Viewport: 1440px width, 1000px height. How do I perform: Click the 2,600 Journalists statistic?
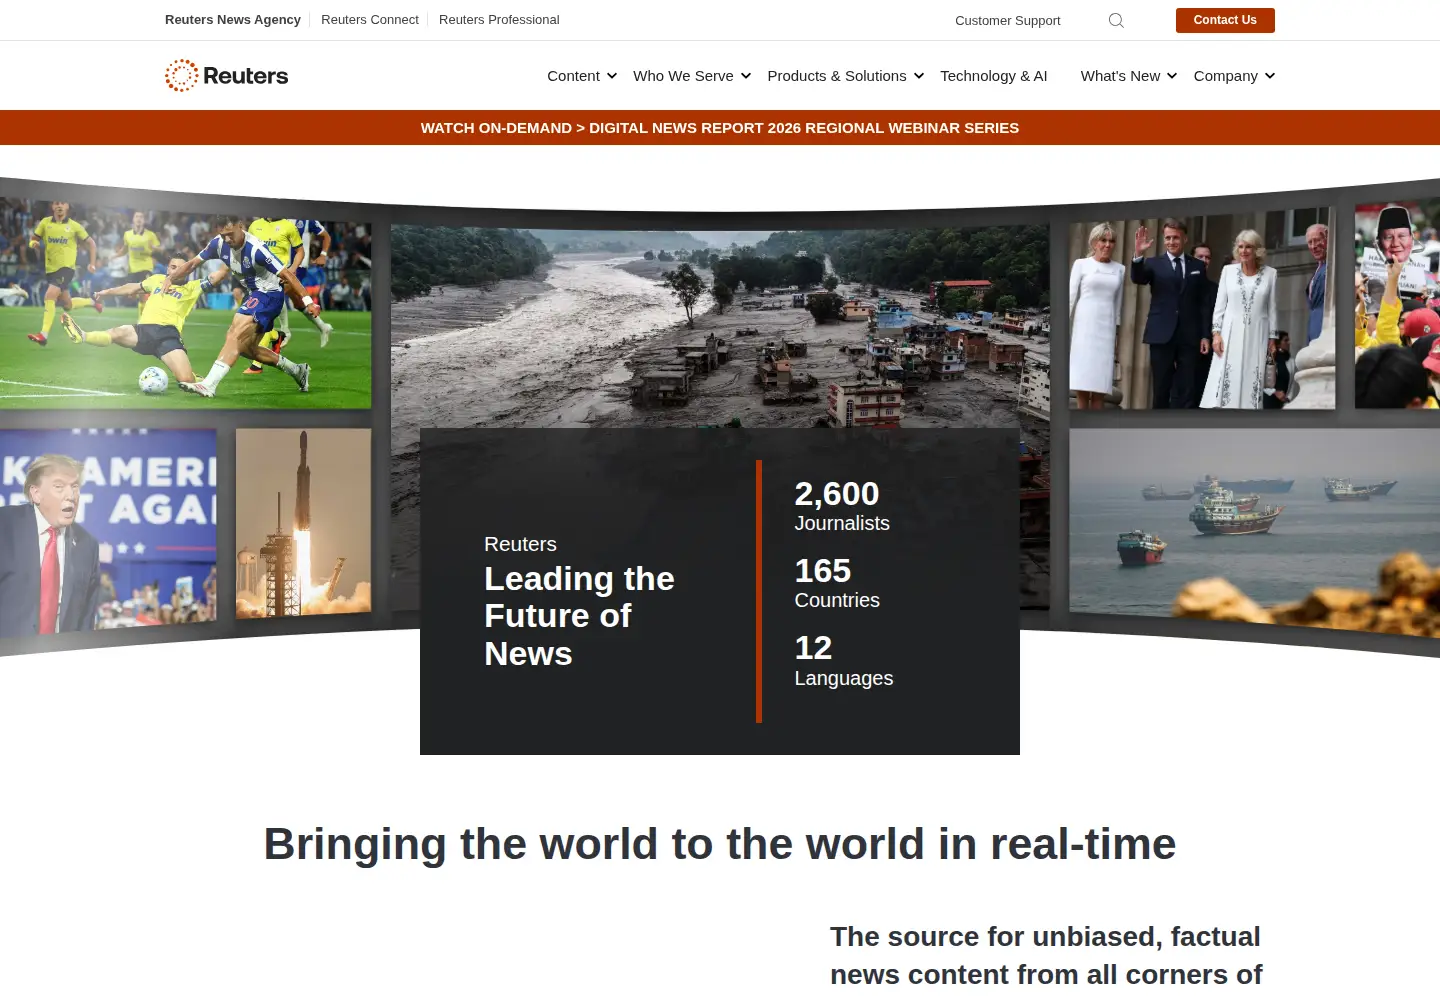tap(842, 506)
